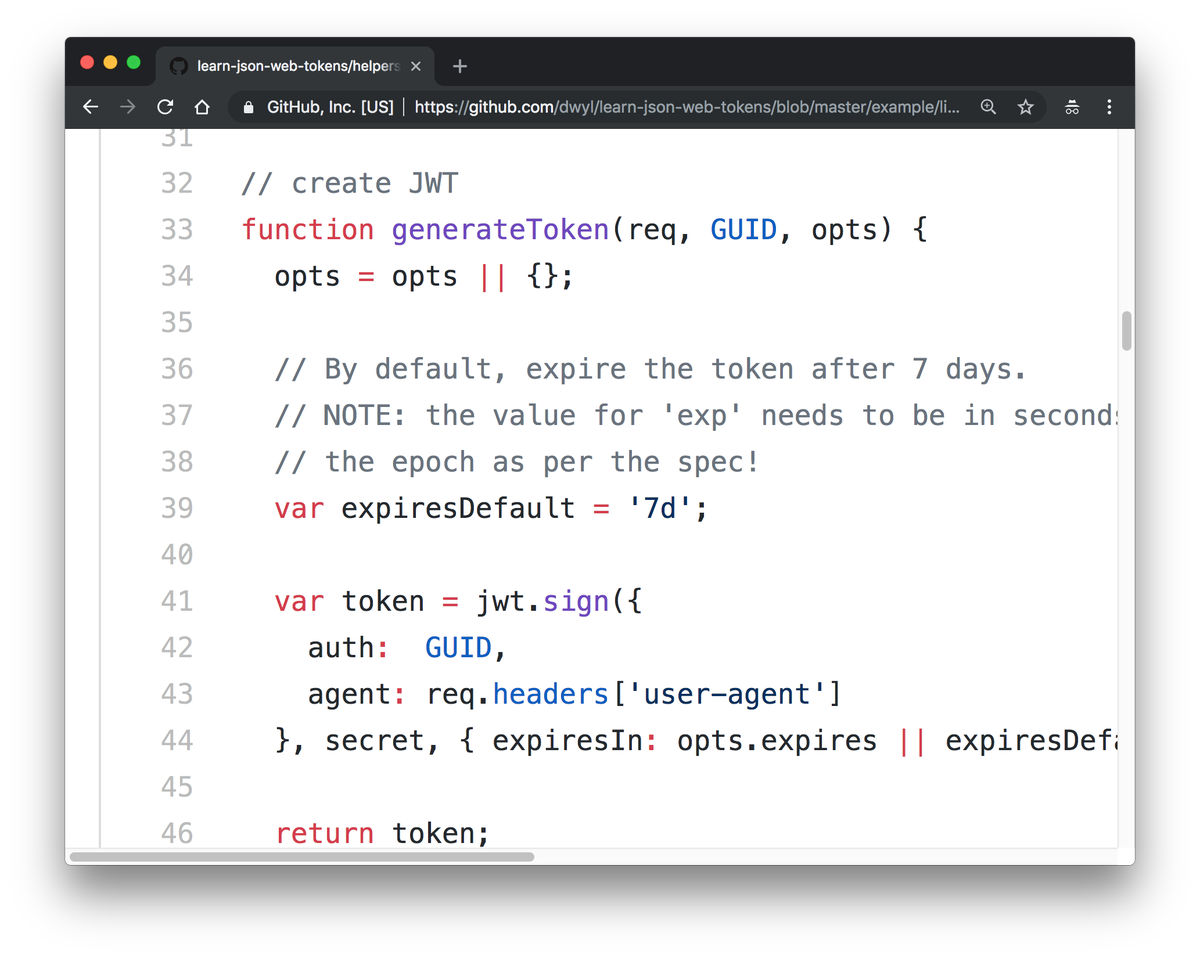Open Chrome's three-dot menu
The height and width of the screenshot is (958, 1200).
1109,107
